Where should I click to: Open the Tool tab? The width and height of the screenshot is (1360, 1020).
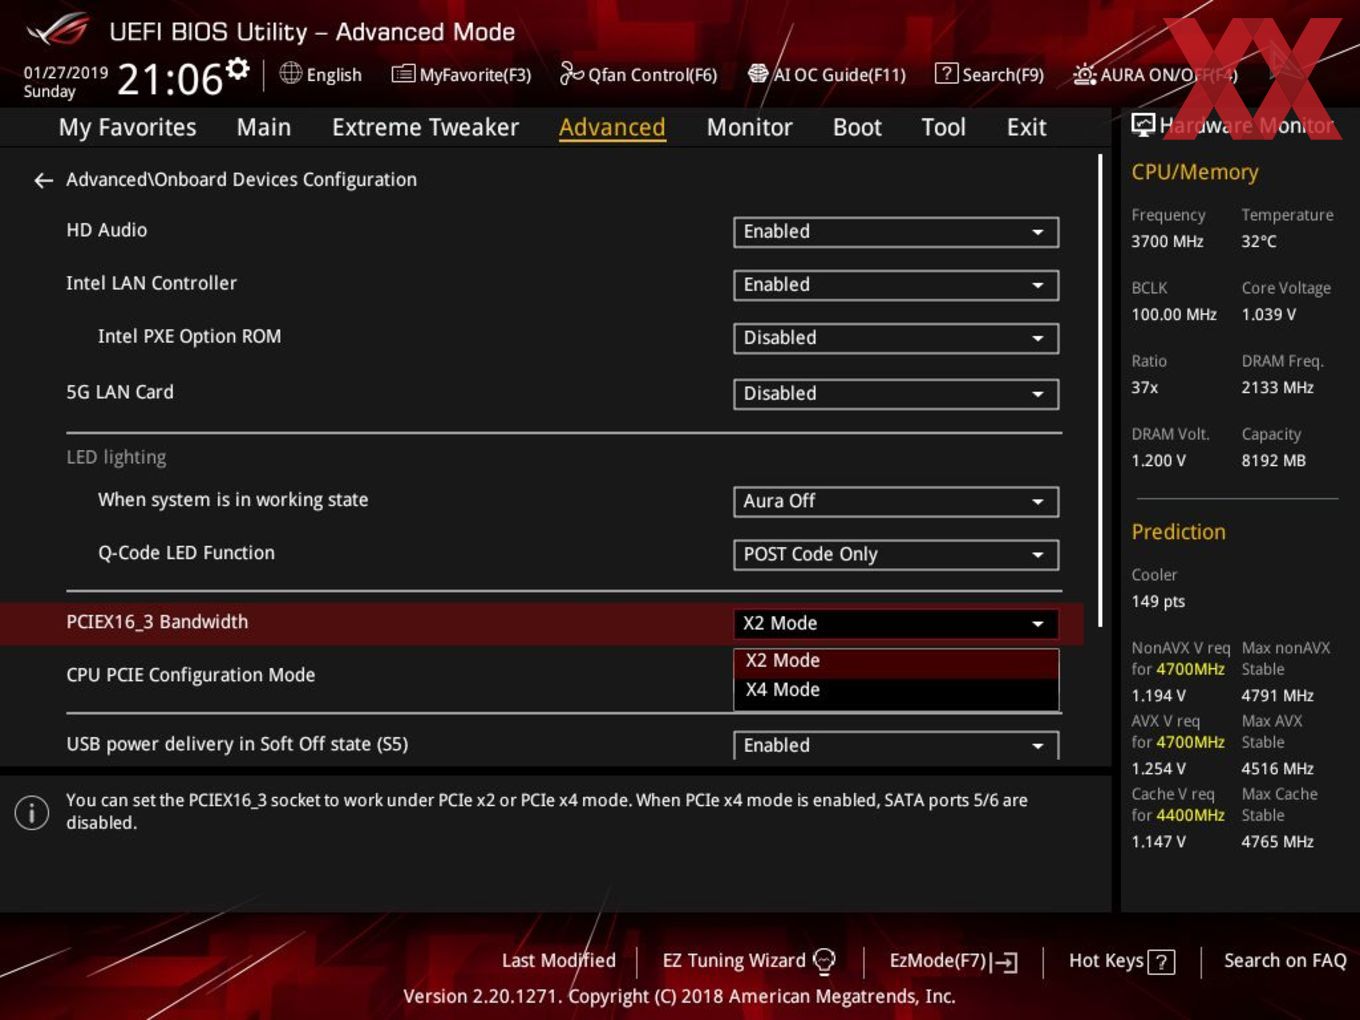coord(943,127)
